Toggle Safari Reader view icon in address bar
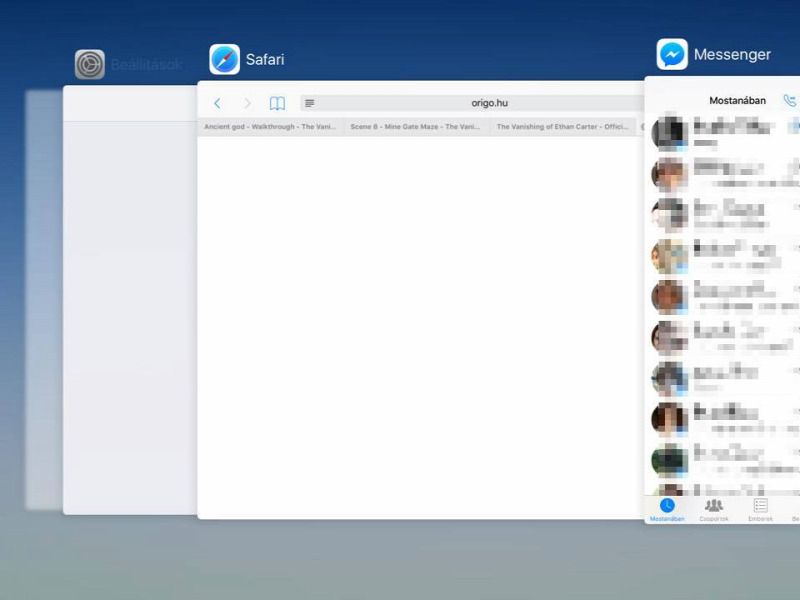The image size is (800, 600). click(310, 103)
